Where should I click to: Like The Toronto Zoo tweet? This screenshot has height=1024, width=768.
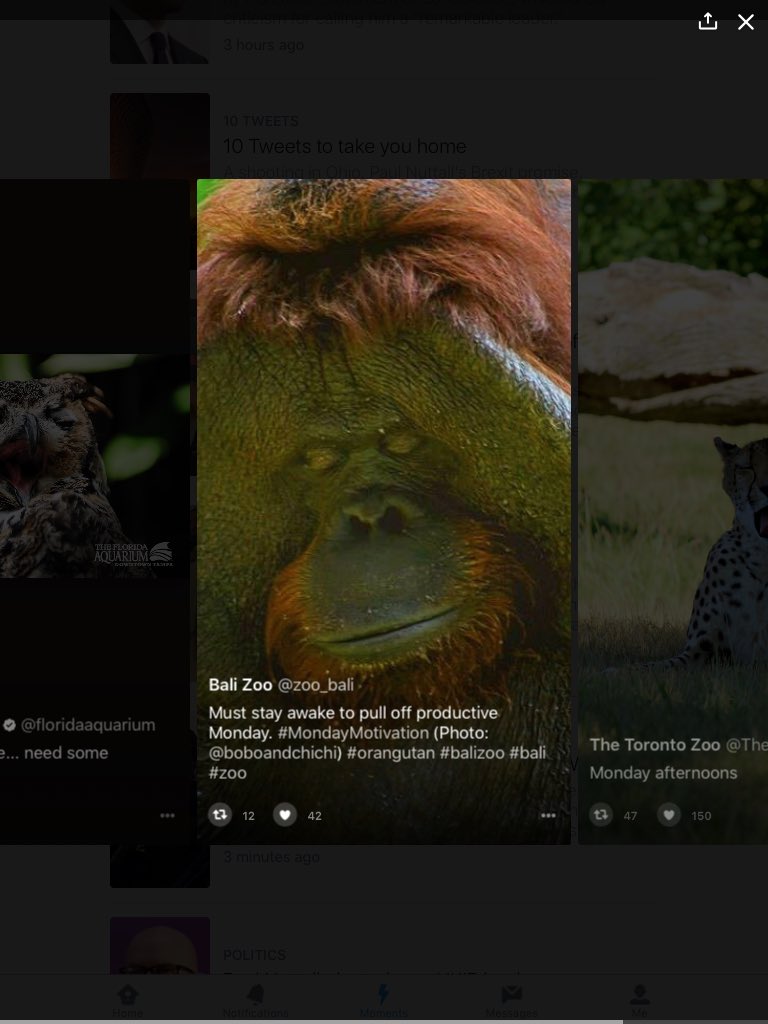point(669,814)
